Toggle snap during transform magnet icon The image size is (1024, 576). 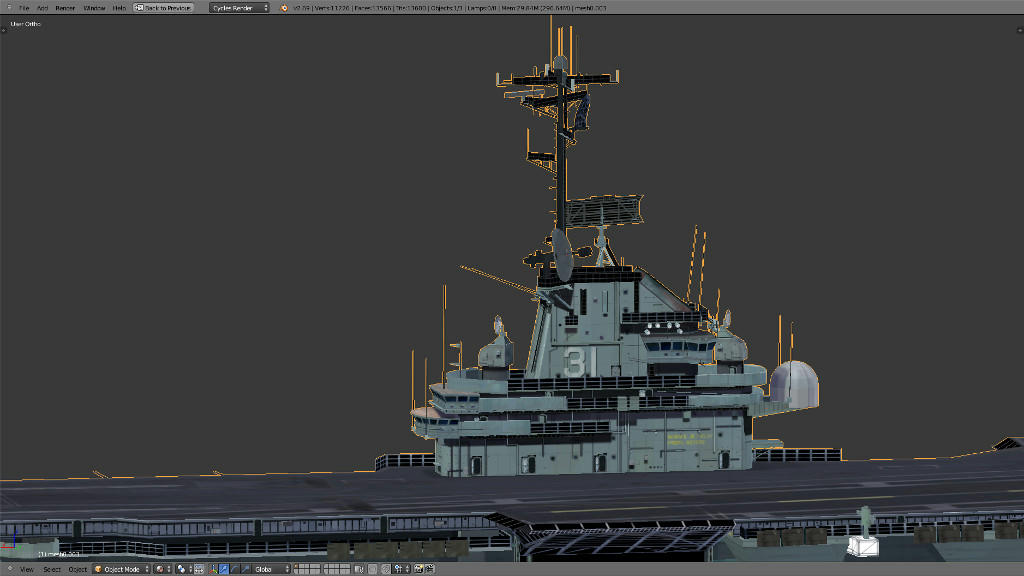[x=385, y=569]
